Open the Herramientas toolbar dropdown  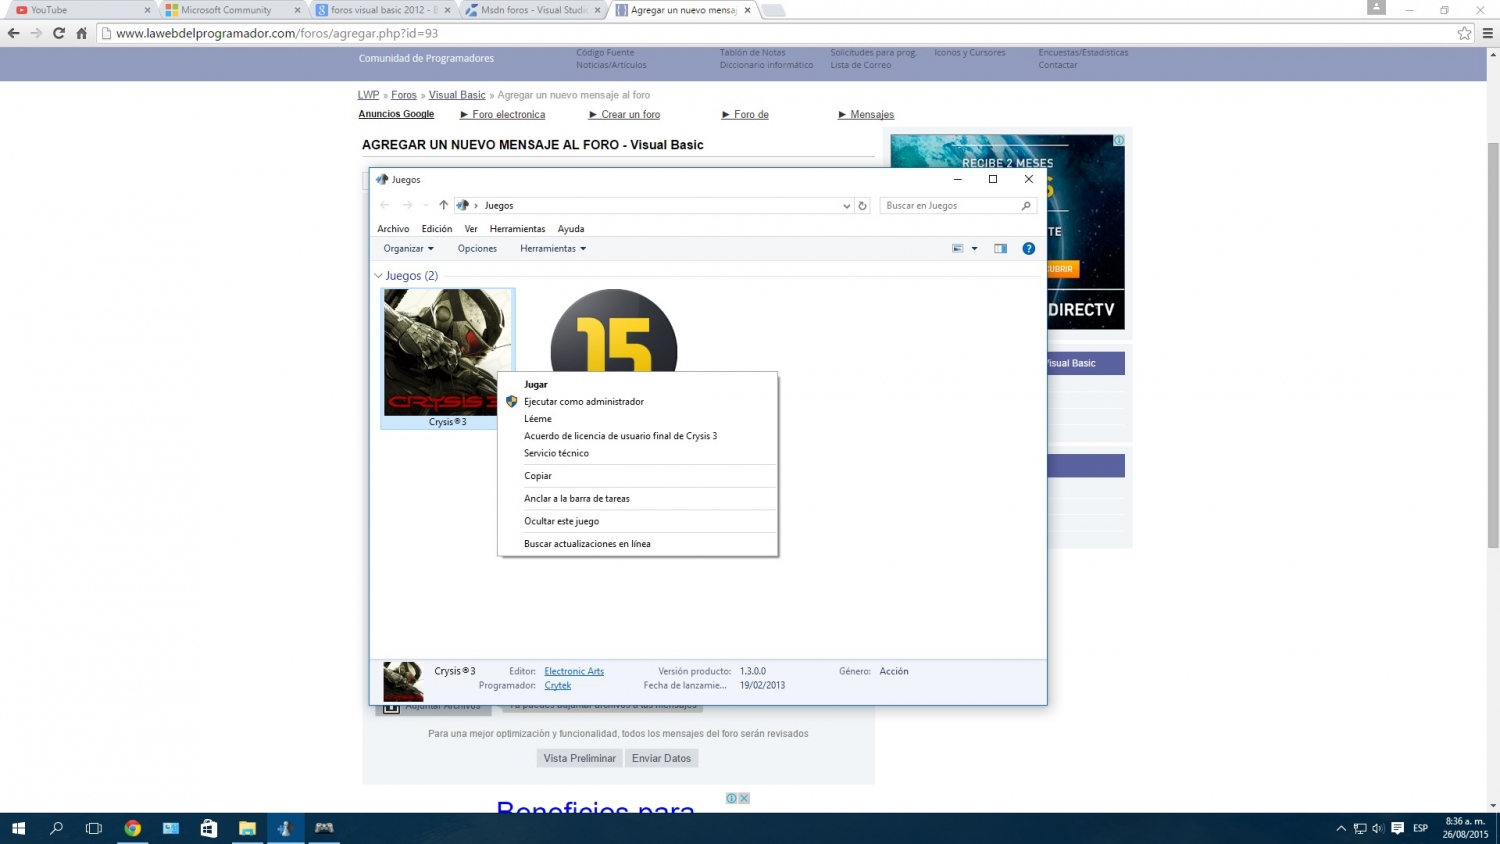click(x=553, y=249)
